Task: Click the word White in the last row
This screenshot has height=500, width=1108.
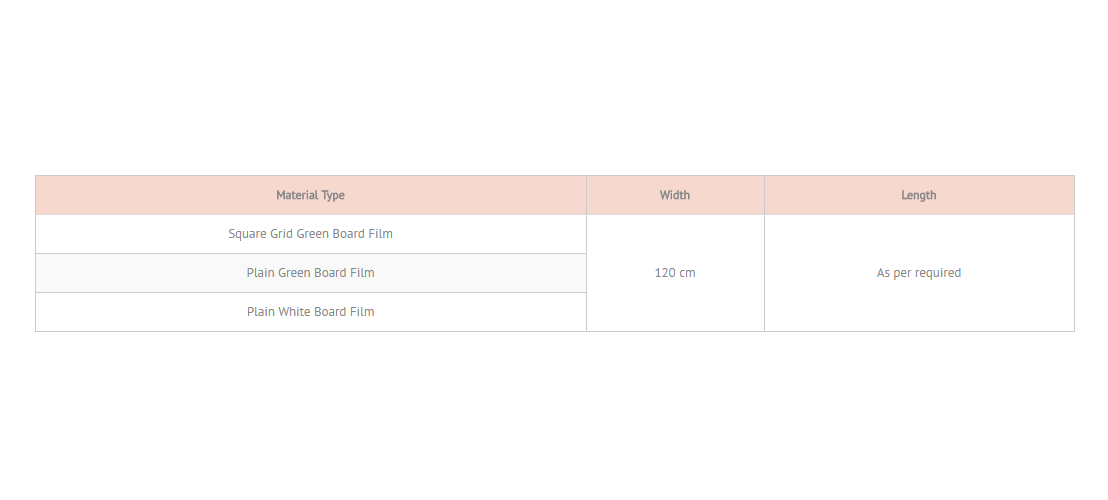Action: click(293, 311)
